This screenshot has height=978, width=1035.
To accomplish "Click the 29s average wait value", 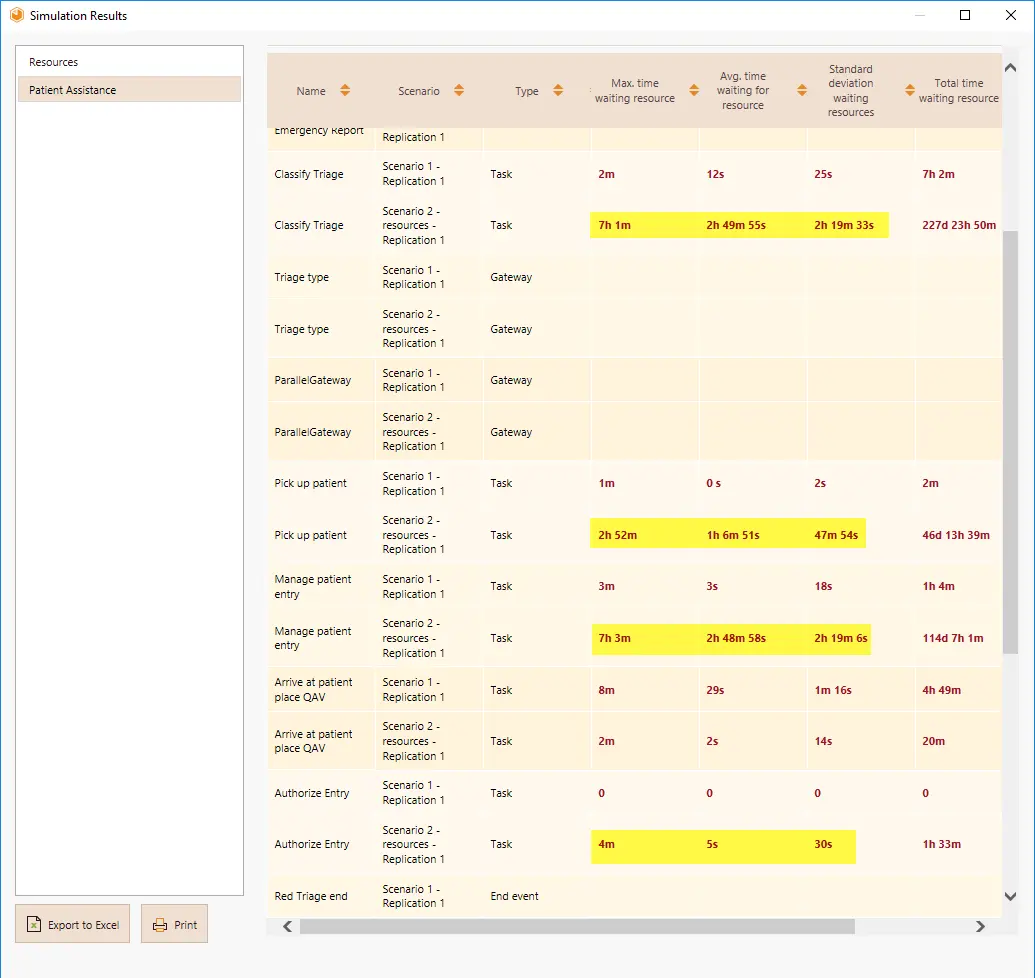I will (716, 690).
